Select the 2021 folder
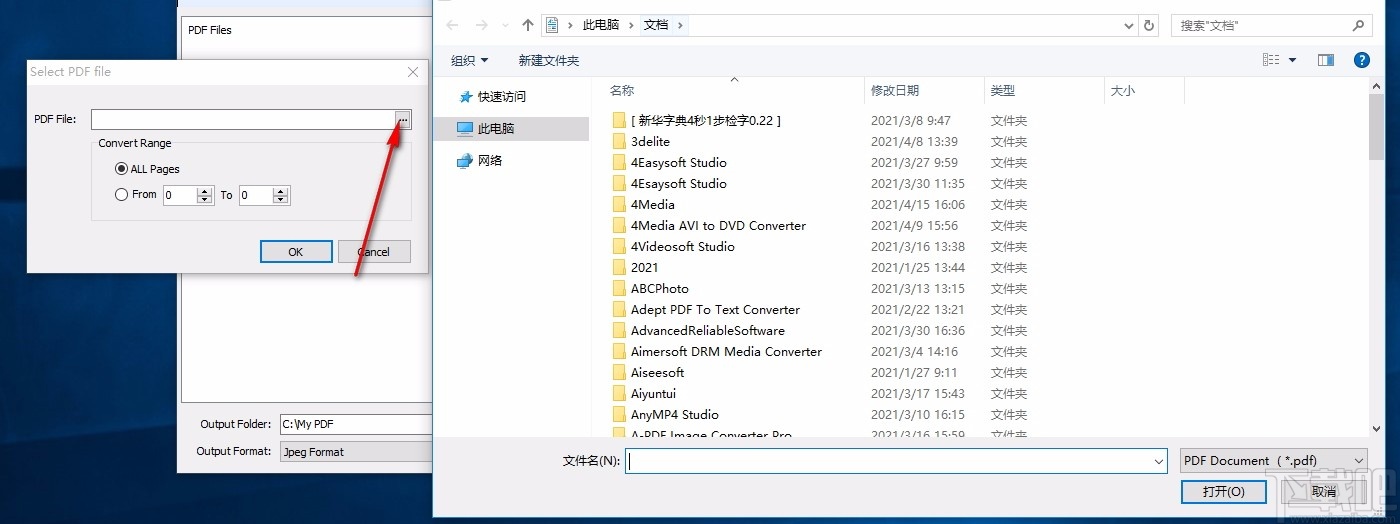The height and width of the screenshot is (524, 1400). coord(645,268)
